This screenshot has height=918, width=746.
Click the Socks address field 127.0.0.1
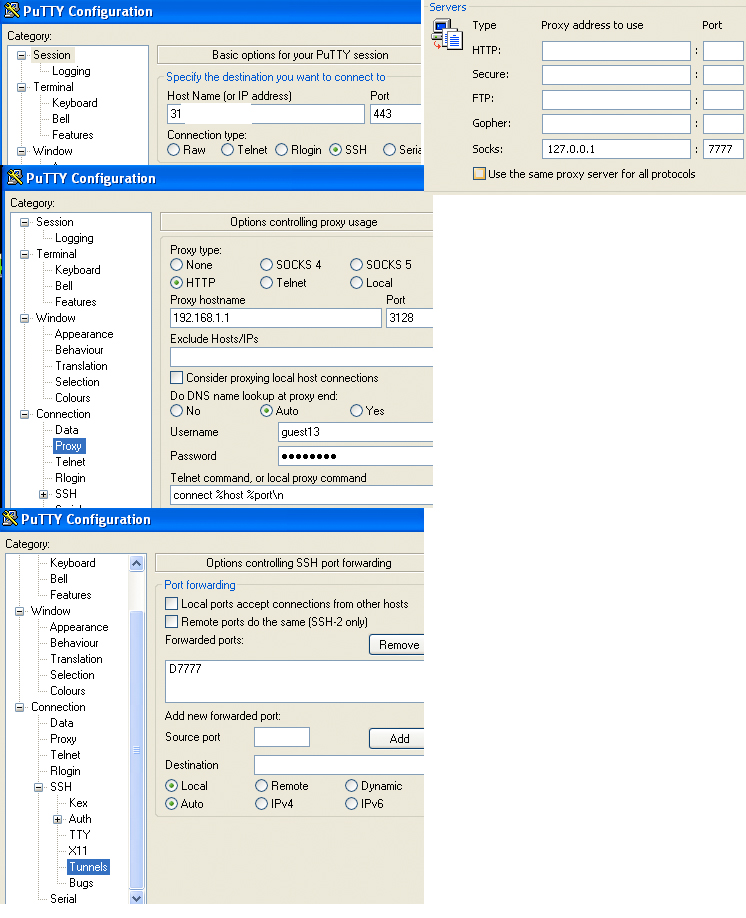click(616, 149)
